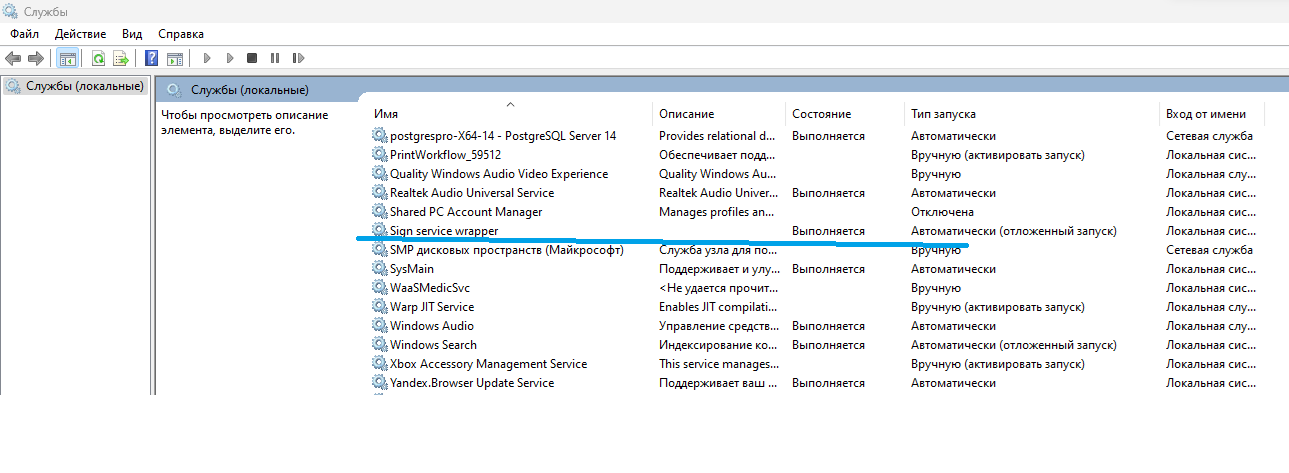Select the Quality Windows Audio Video Experience service

pos(499,174)
